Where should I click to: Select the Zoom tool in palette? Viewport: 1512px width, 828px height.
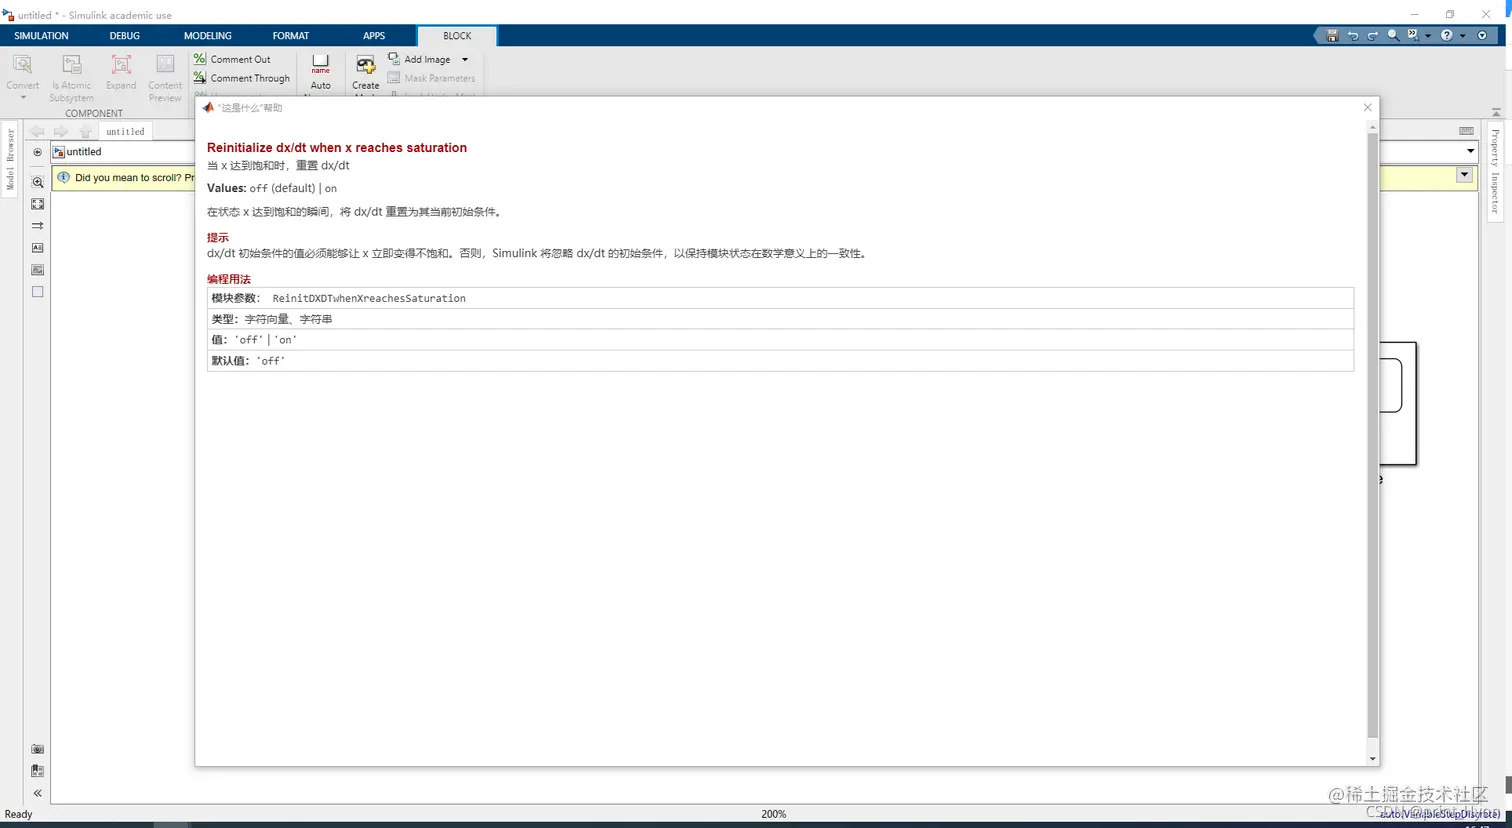point(37,182)
